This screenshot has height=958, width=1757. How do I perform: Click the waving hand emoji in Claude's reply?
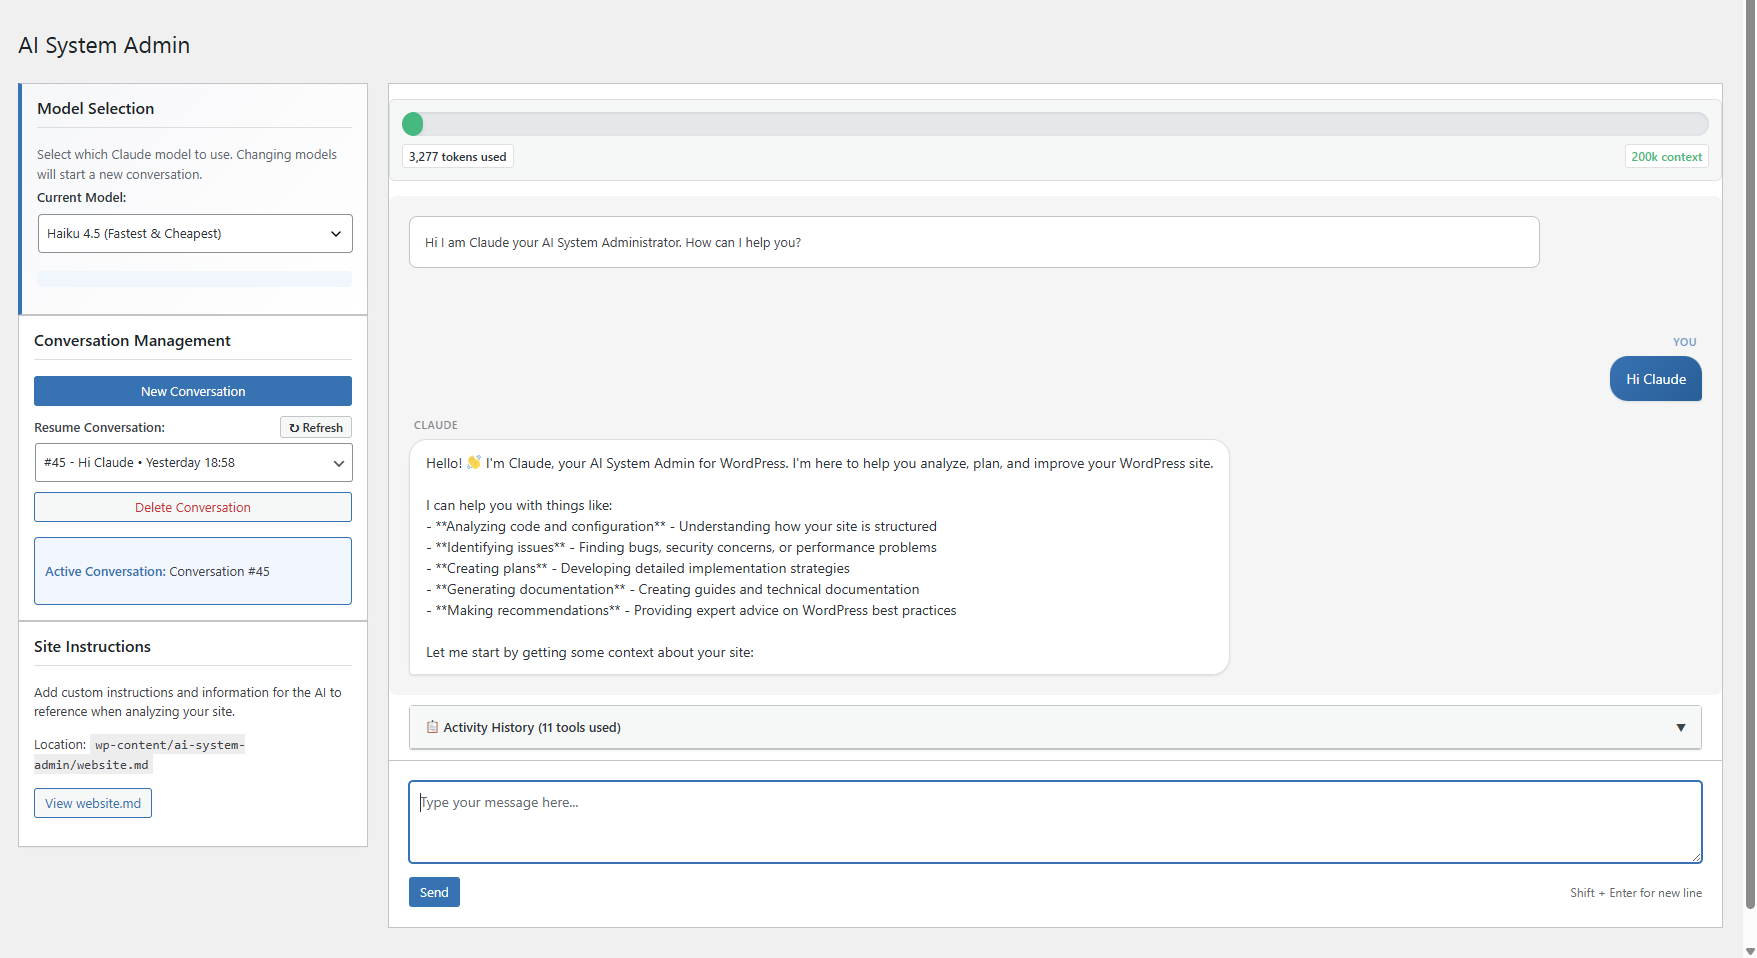pos(474,463)
